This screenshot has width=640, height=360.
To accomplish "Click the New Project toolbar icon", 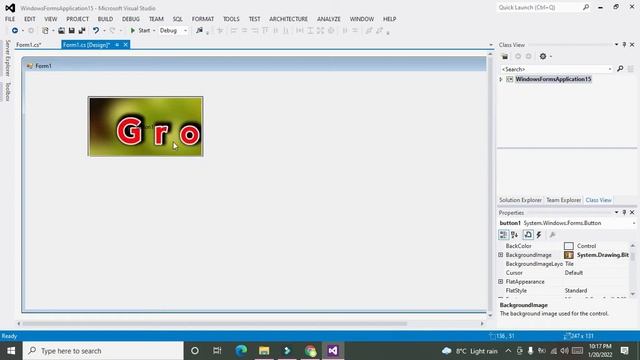I will click(x=45, y=31).
